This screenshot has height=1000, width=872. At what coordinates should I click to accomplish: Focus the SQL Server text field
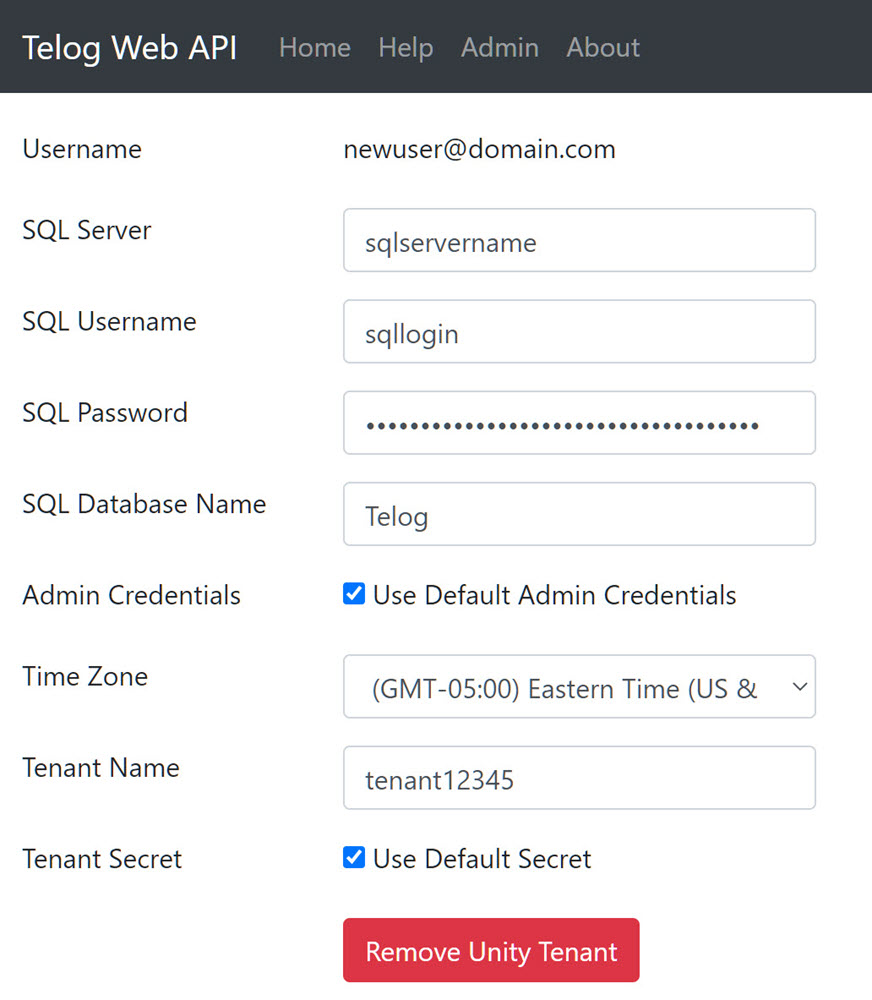click(x=579, y=240)
